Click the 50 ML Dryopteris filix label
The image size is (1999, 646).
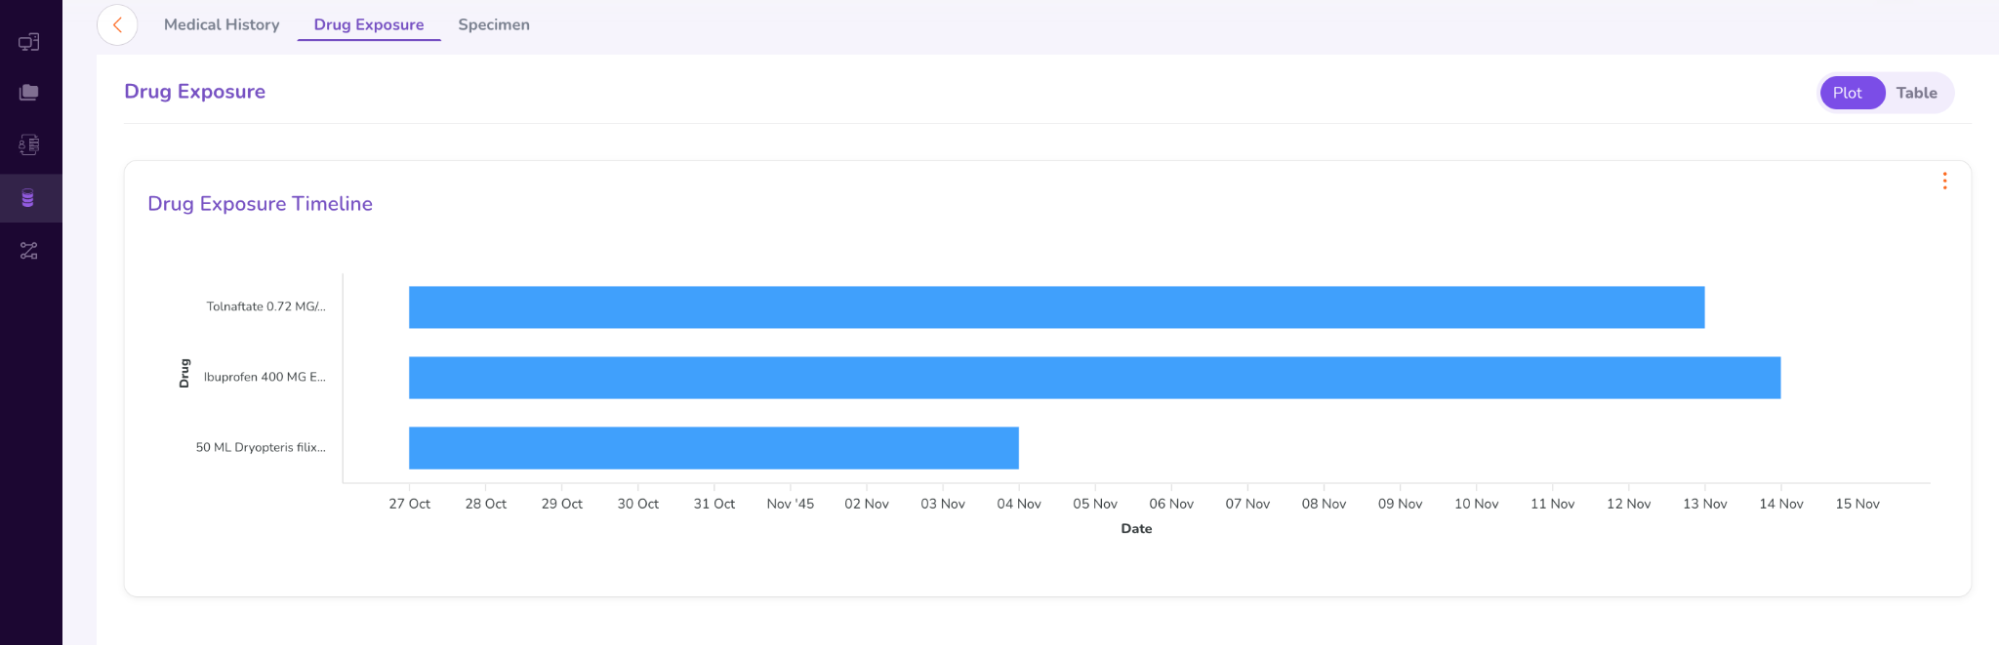(260, 447)
